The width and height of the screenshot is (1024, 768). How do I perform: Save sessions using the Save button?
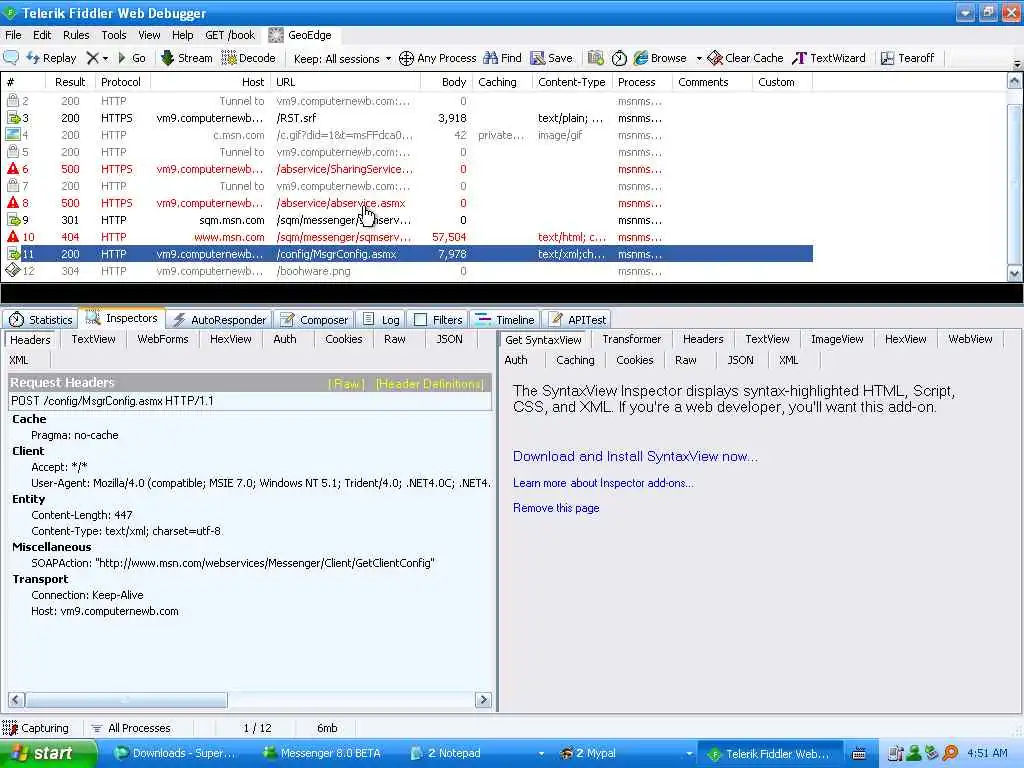coord(551,58)
